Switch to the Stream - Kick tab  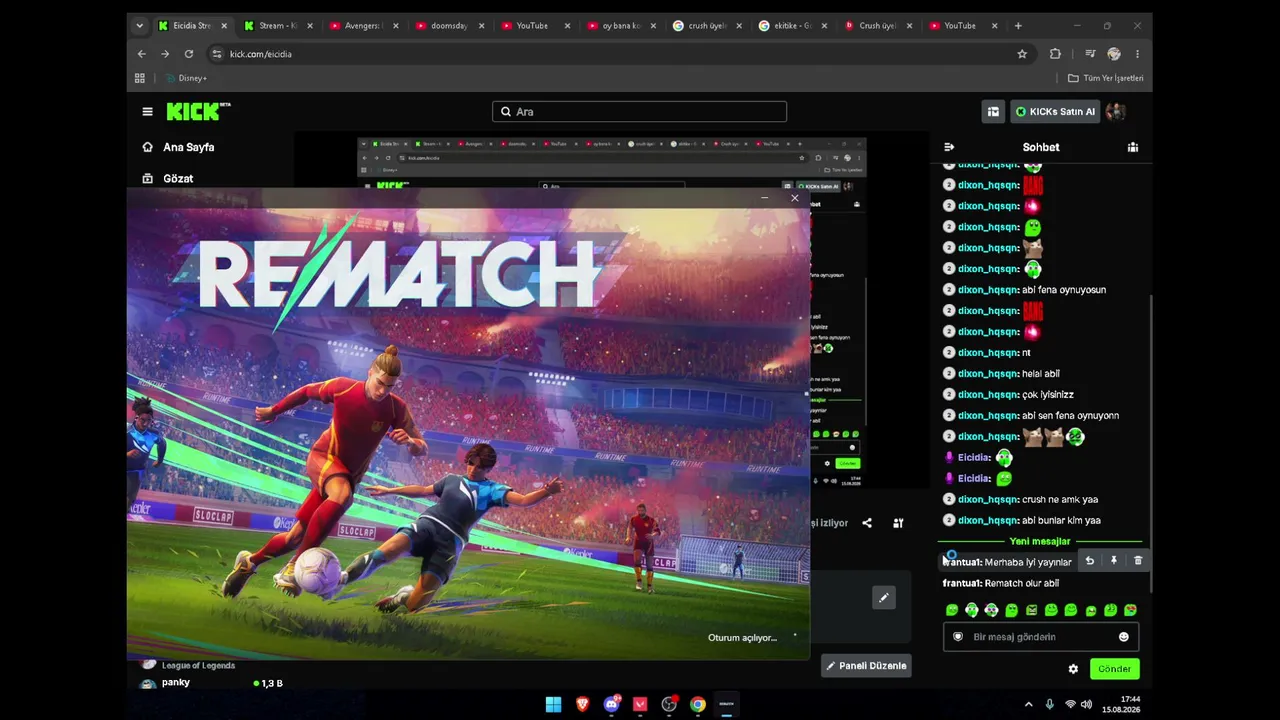coord(278,26)
